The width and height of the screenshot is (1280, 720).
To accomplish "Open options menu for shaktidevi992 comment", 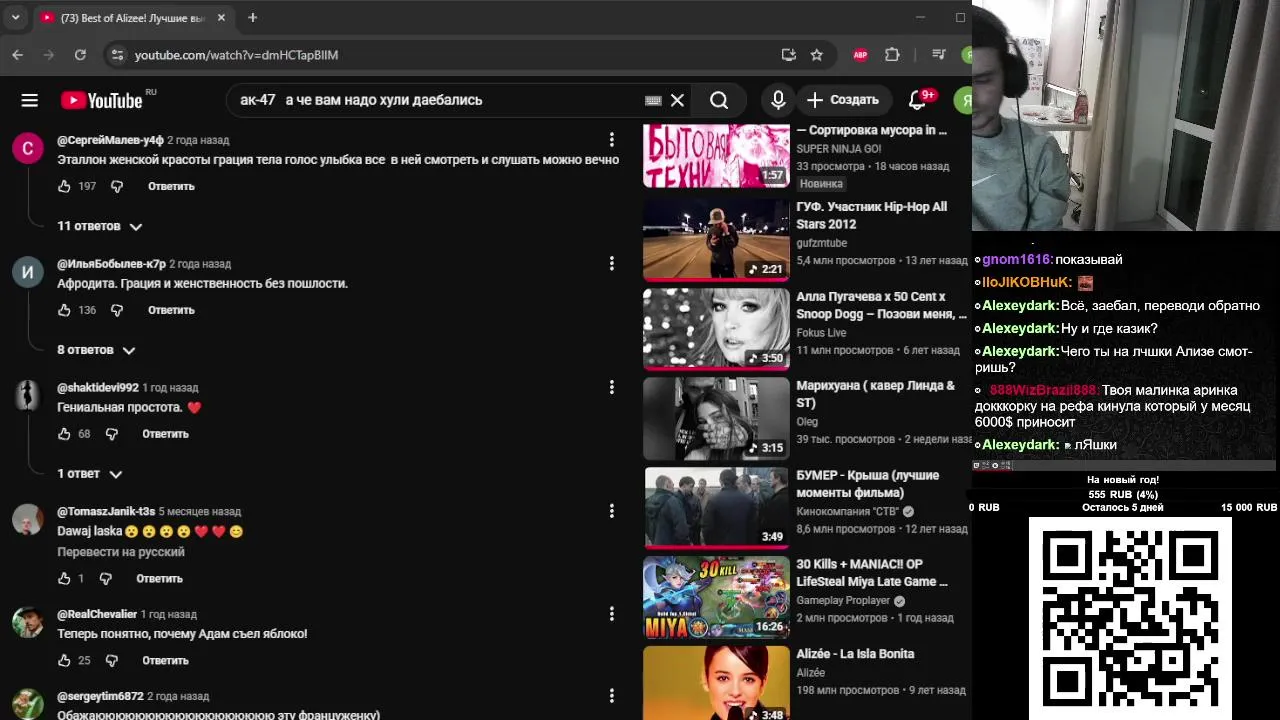I will (612, 387).
